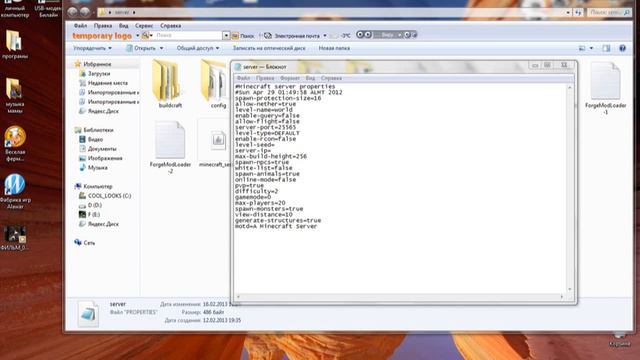Click the server file icon in details pane
Image resolution: width=640 pixels, height=360 pixels.
pos(88,313)
